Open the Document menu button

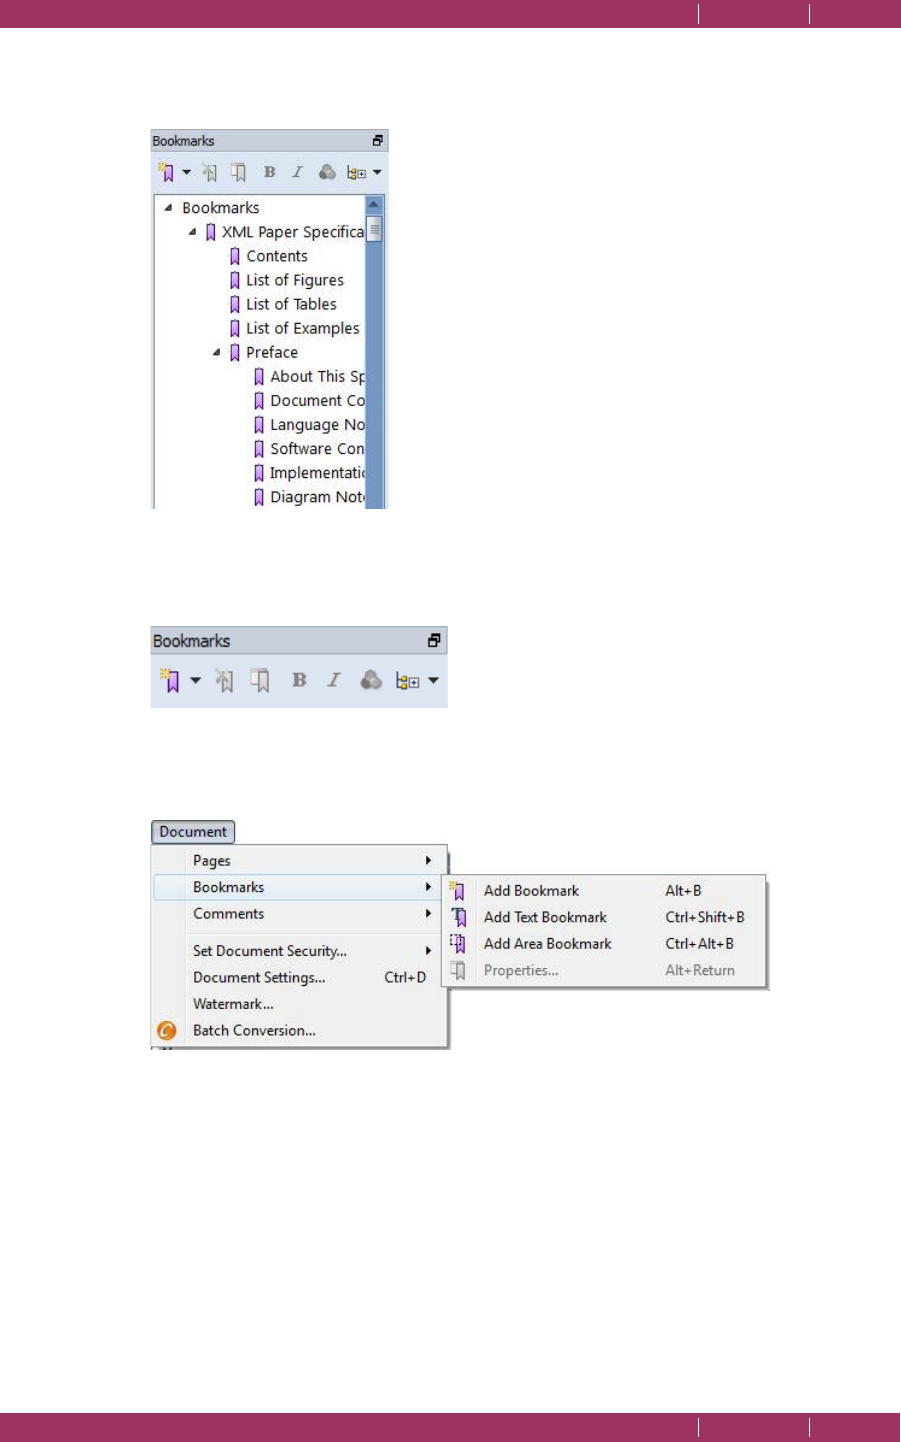pyautogui.click(x=193, y=832)
